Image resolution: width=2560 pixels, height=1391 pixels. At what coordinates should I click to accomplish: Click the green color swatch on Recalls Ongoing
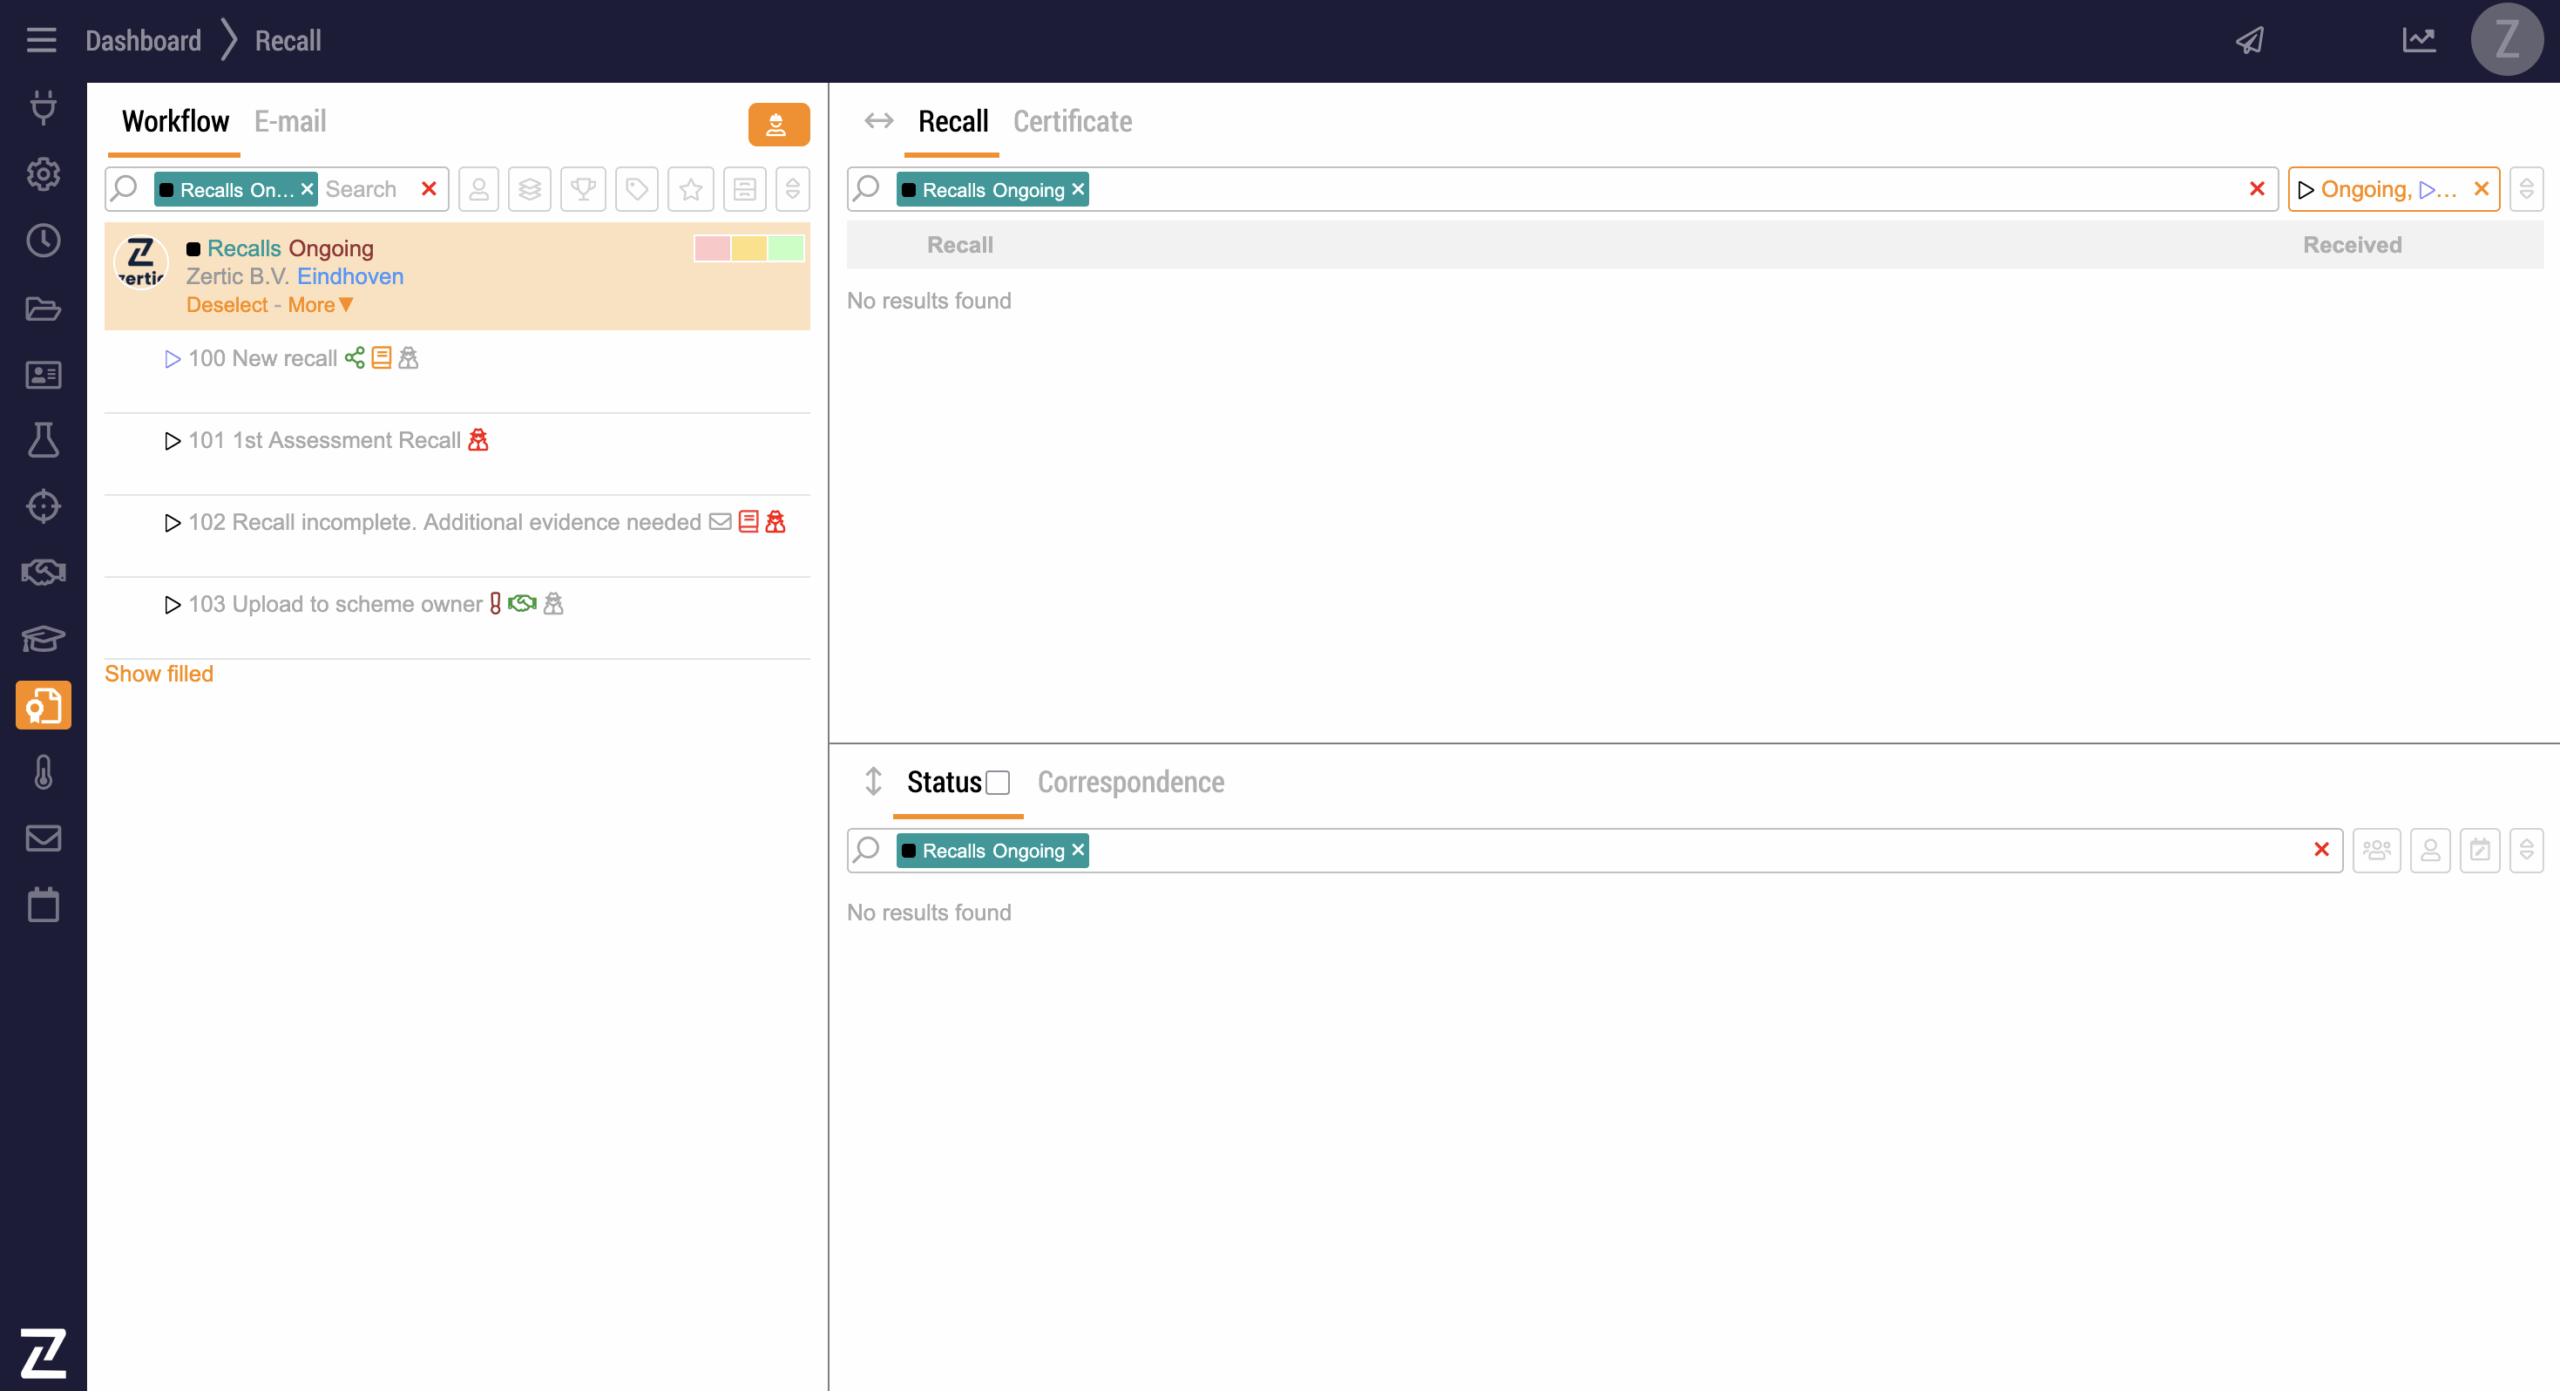(786, 248)
